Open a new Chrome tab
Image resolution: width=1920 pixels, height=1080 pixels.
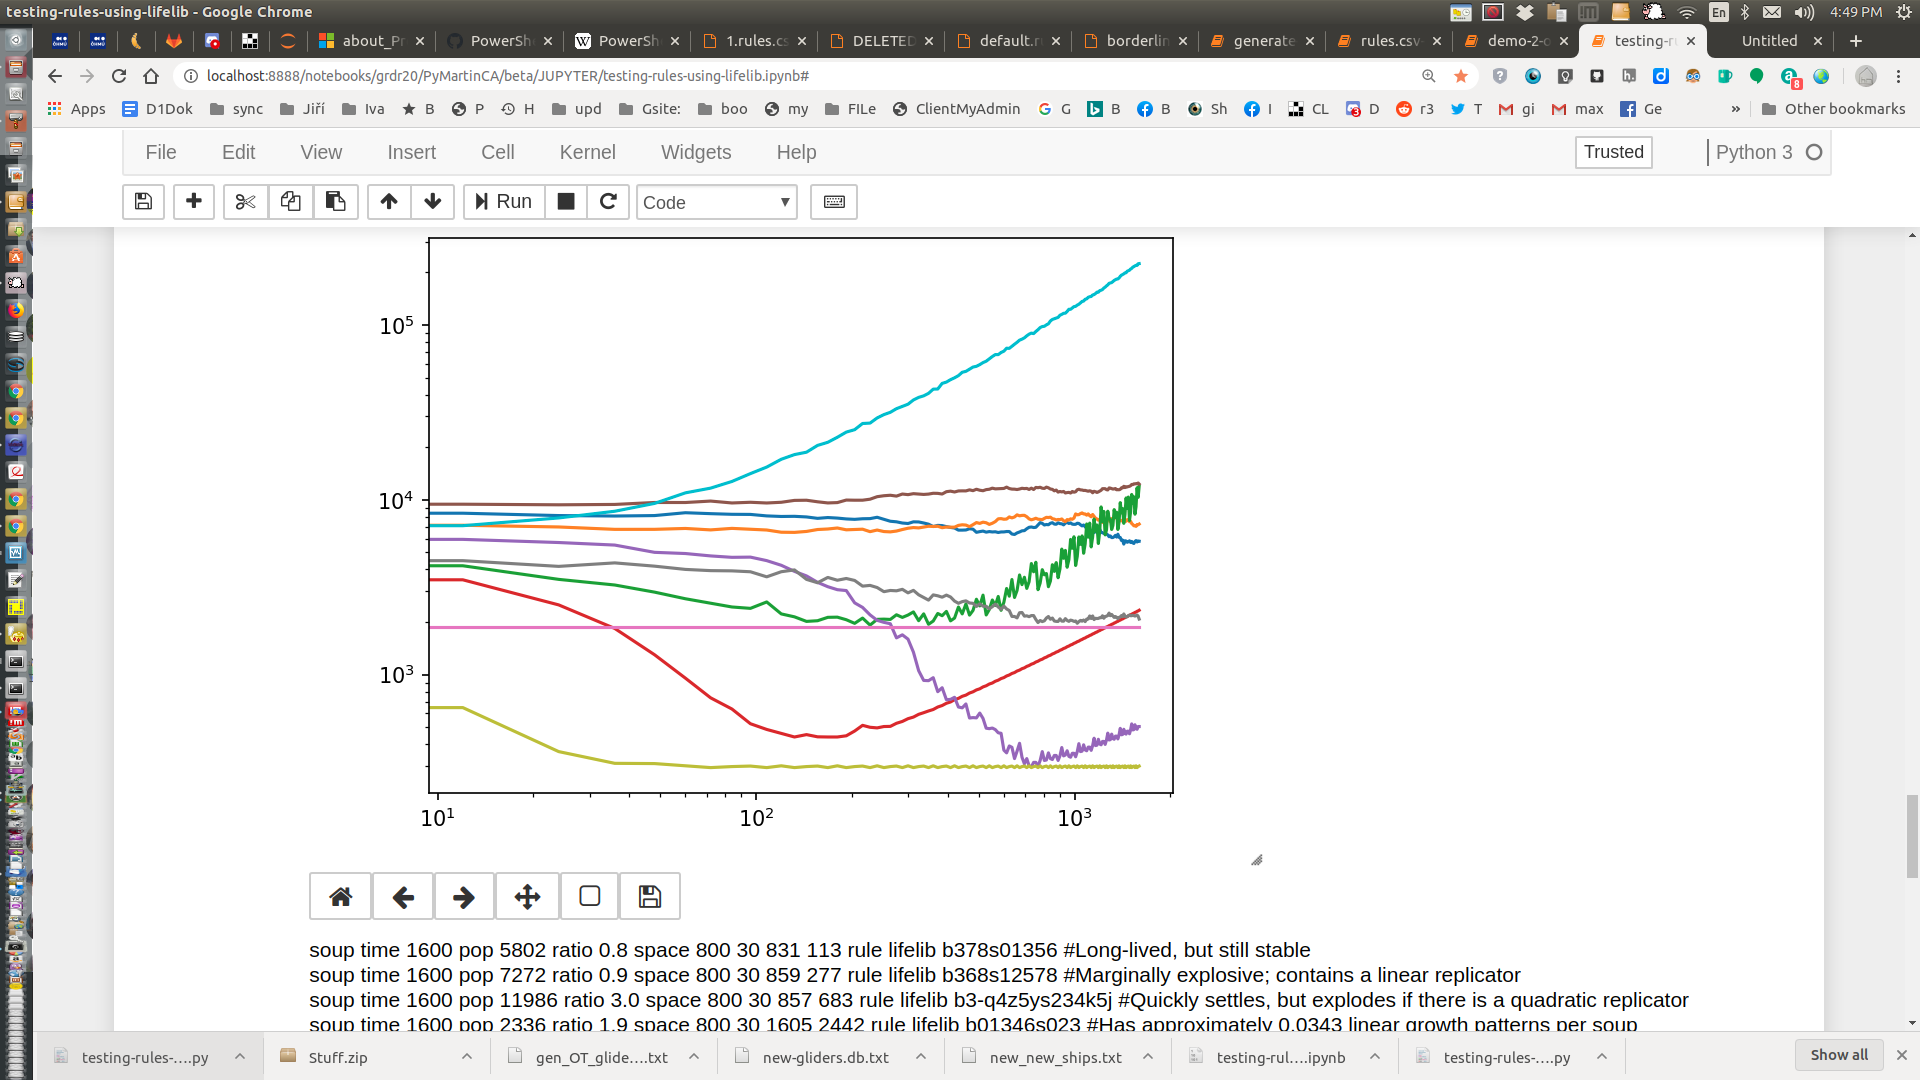pyautogui.click(x=1856, y=41)
